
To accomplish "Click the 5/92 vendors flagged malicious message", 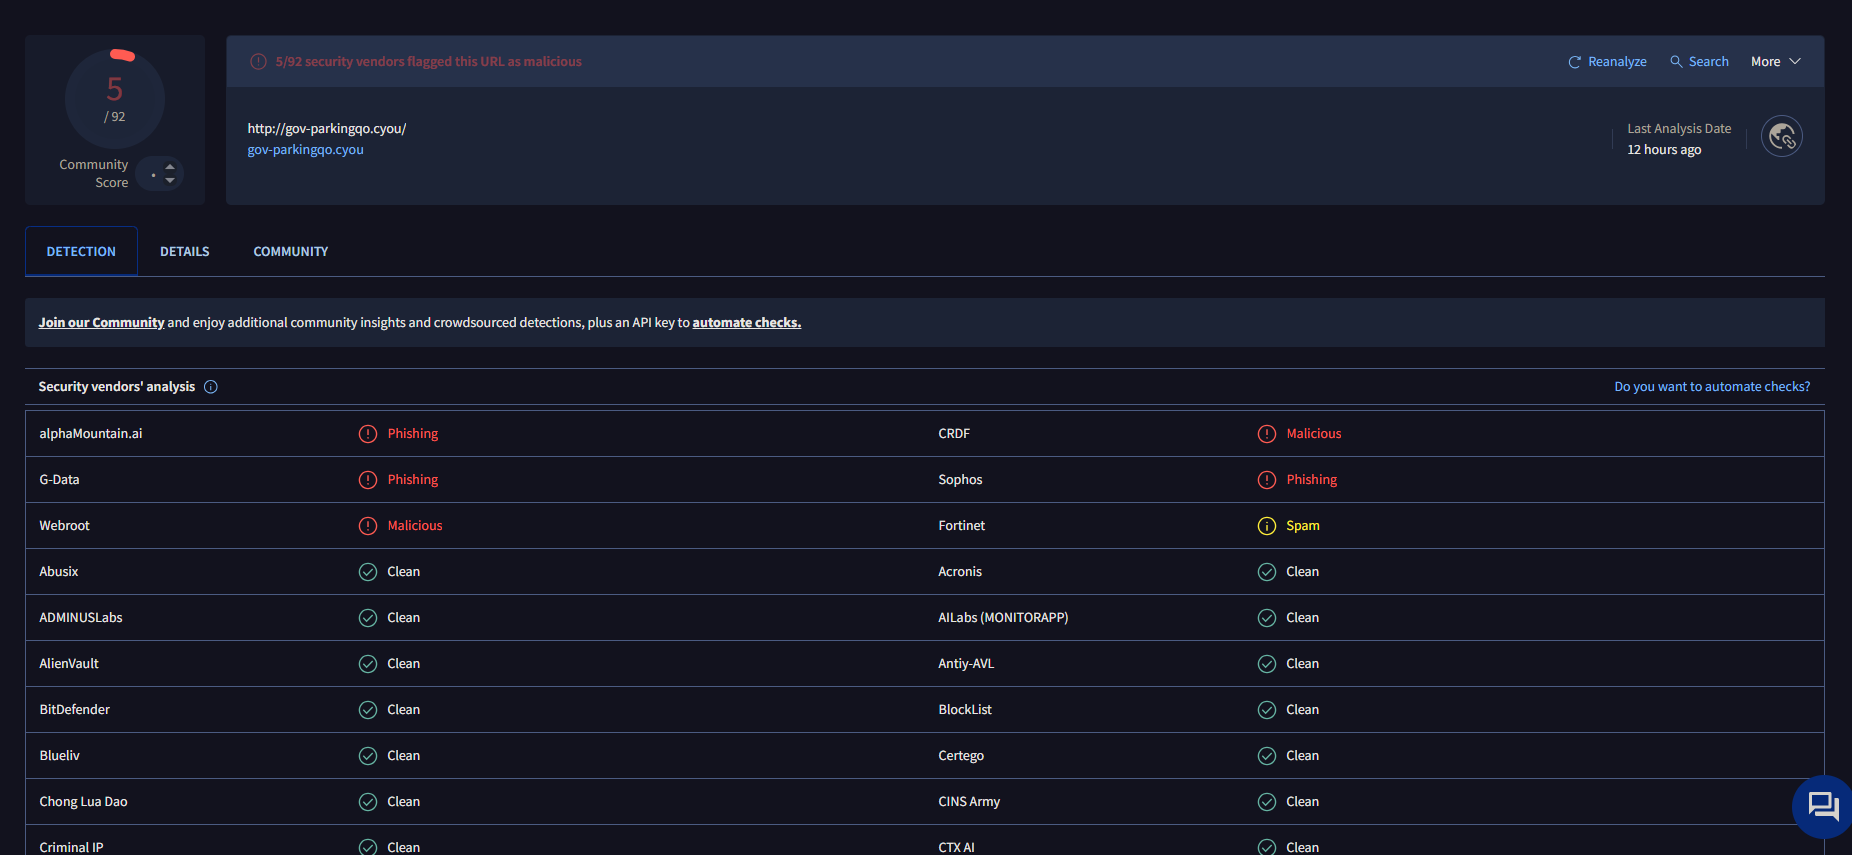I will 429,62.
